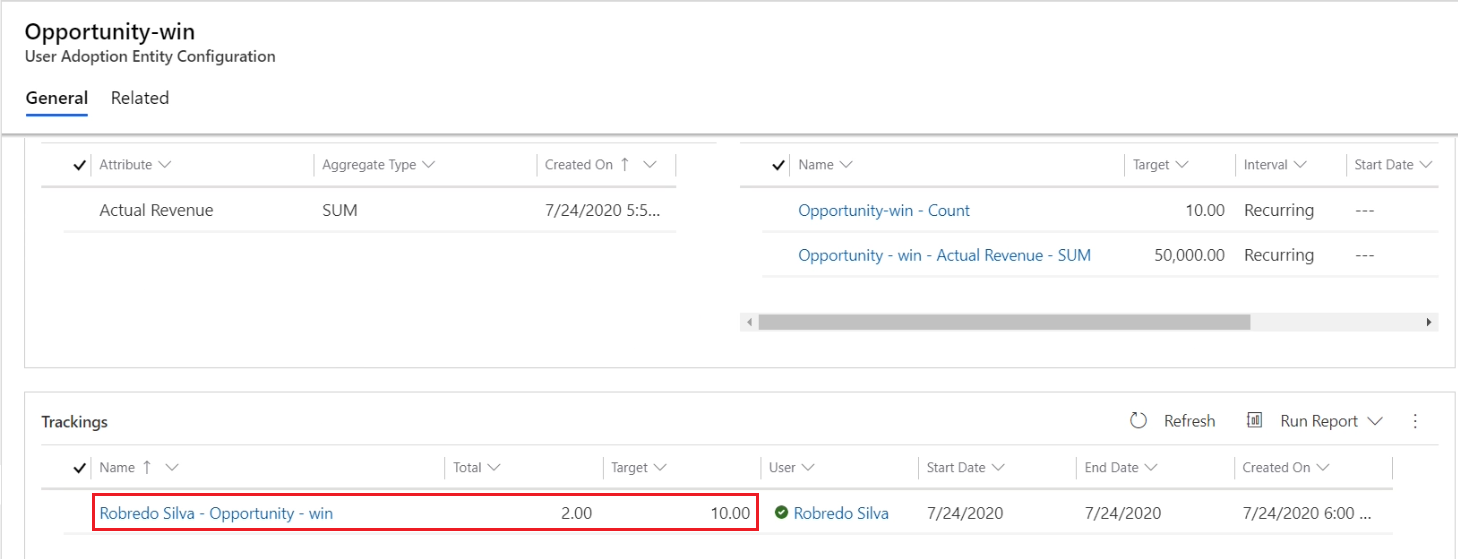Open Trackings more commands ellipsis

tap(1415, 421)
